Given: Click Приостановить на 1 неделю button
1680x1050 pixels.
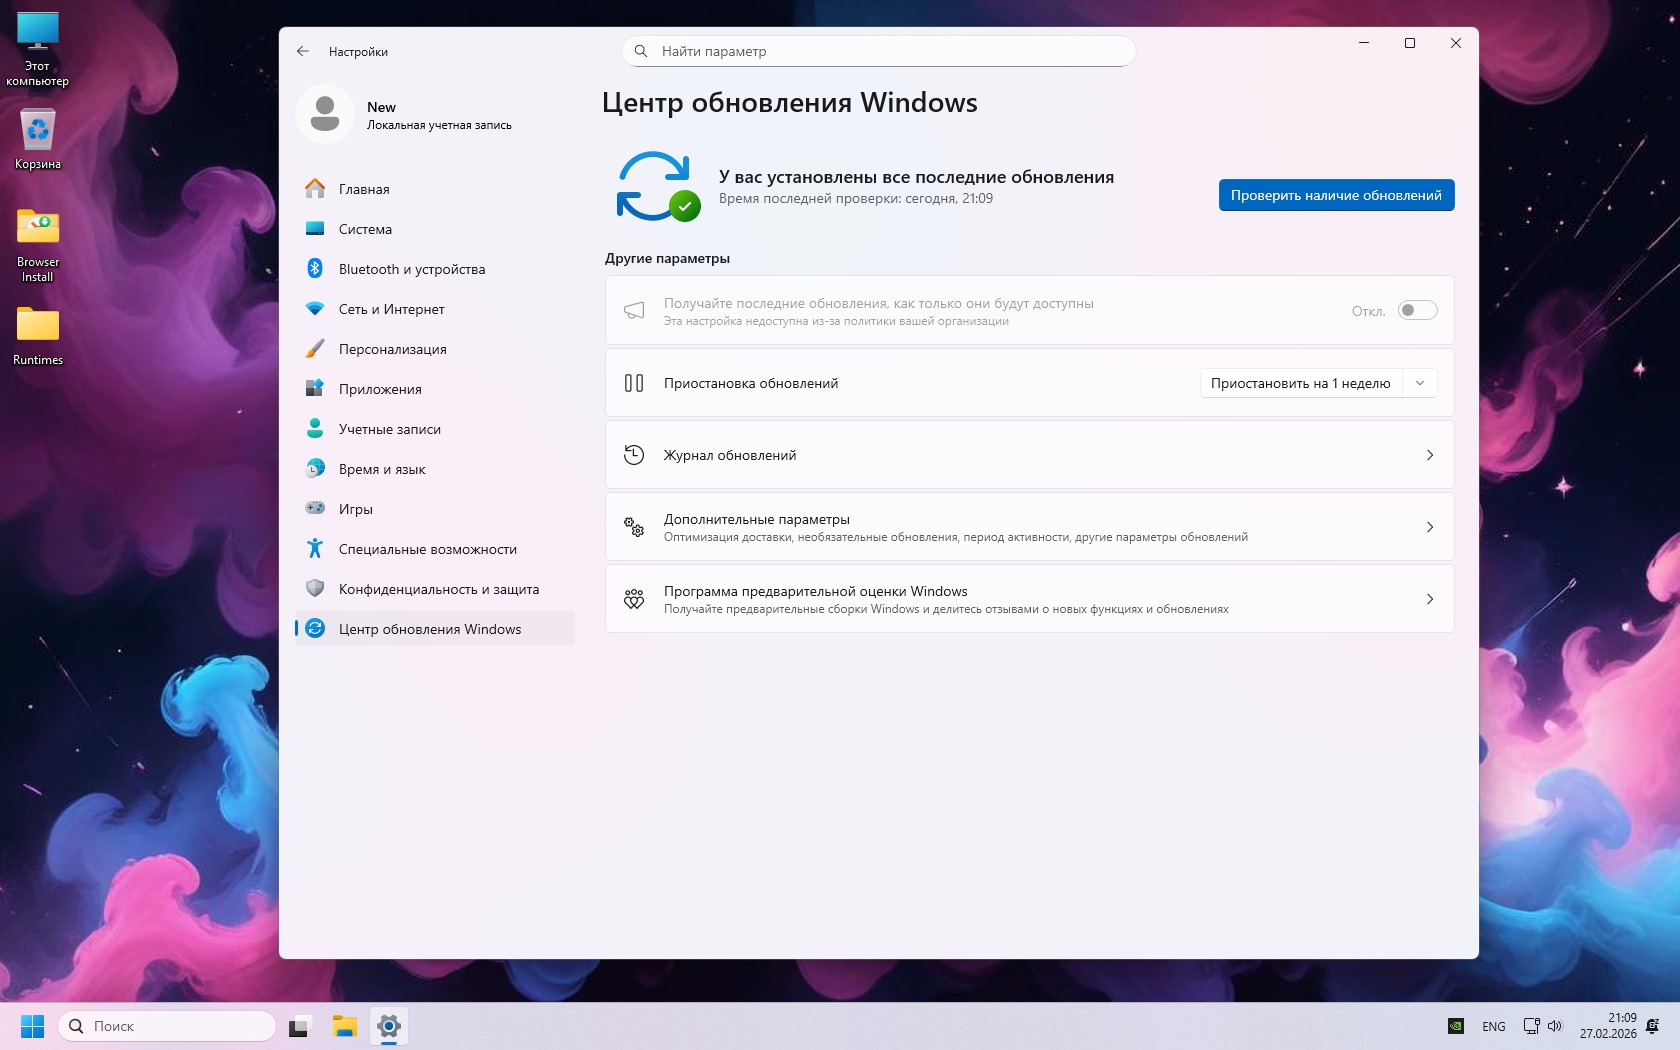Looking at the screenshot, I should [1300, 383].
